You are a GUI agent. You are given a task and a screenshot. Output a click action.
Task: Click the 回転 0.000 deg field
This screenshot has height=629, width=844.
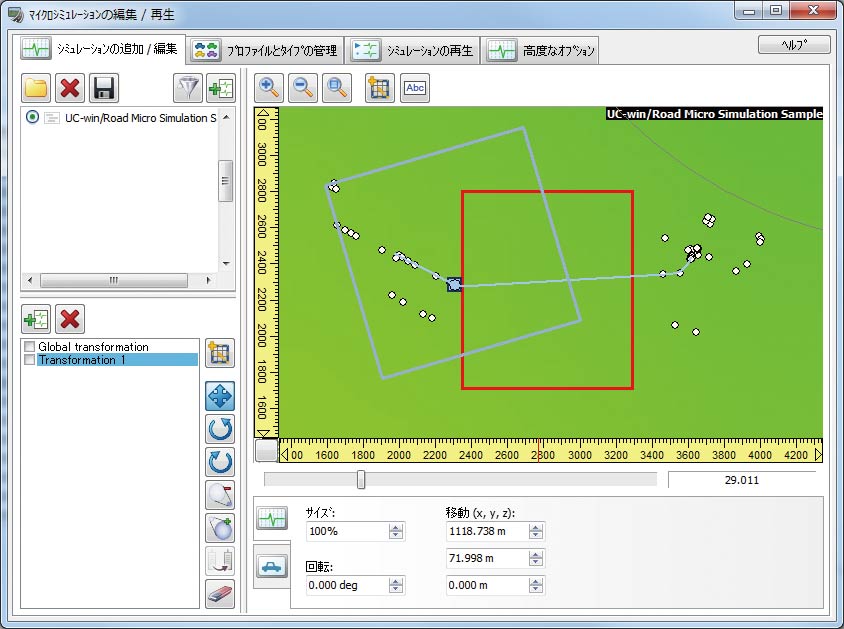coord(347,585)
